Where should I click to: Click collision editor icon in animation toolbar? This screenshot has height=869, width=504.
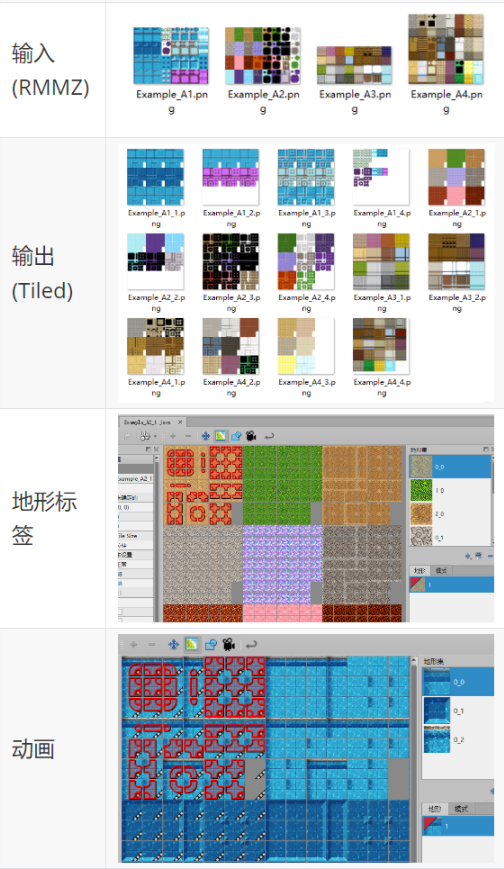(x=211, y=645)
